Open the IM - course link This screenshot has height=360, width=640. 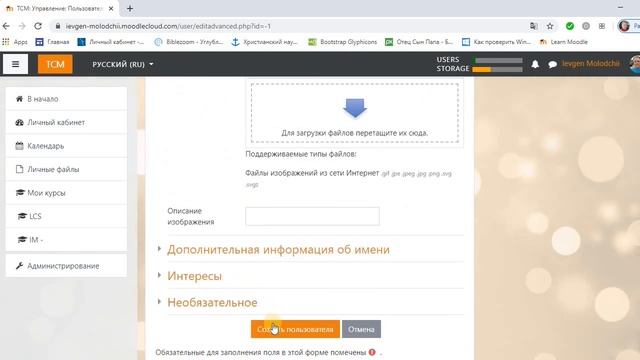coord(66,240)
